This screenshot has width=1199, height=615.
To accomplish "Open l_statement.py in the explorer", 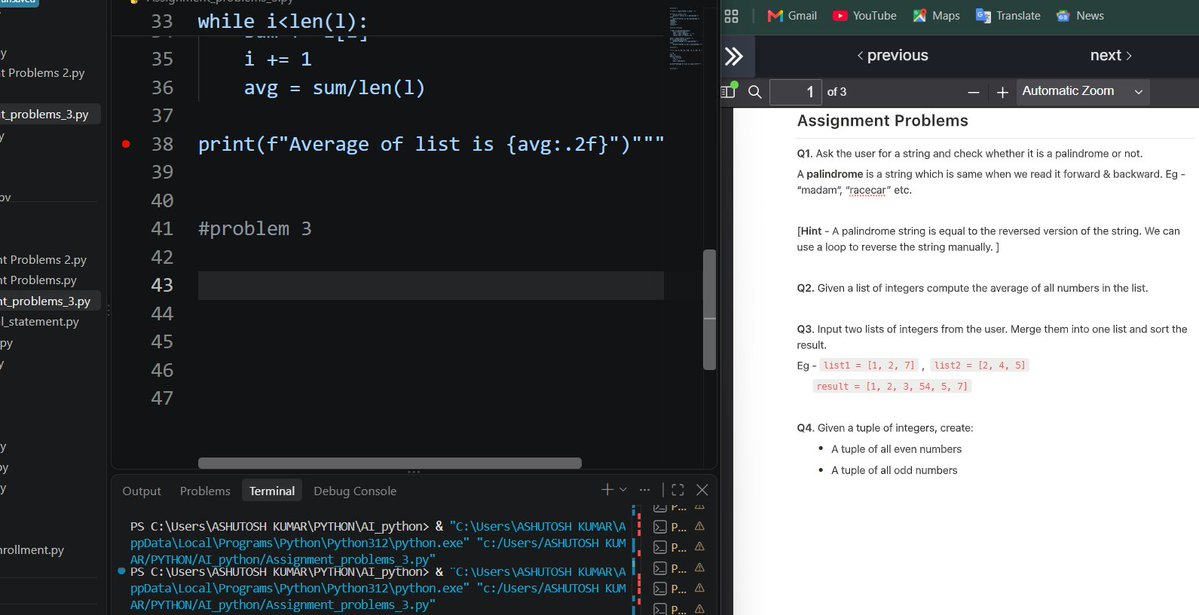I will [40, 321].
